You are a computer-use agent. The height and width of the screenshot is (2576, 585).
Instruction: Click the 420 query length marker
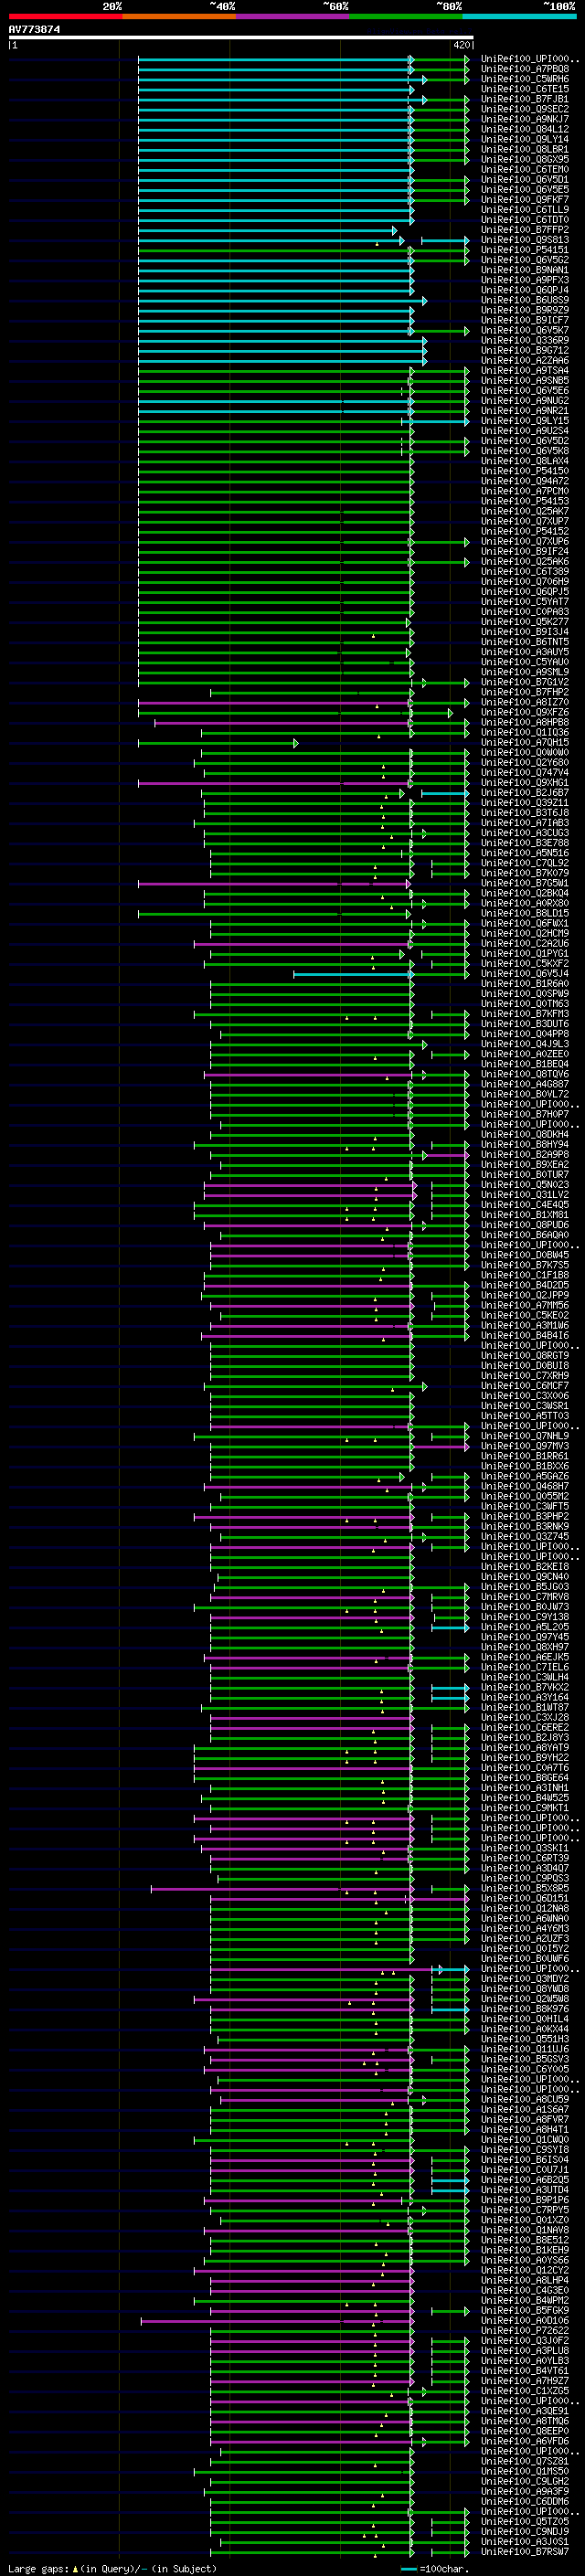tap(462, 45)
